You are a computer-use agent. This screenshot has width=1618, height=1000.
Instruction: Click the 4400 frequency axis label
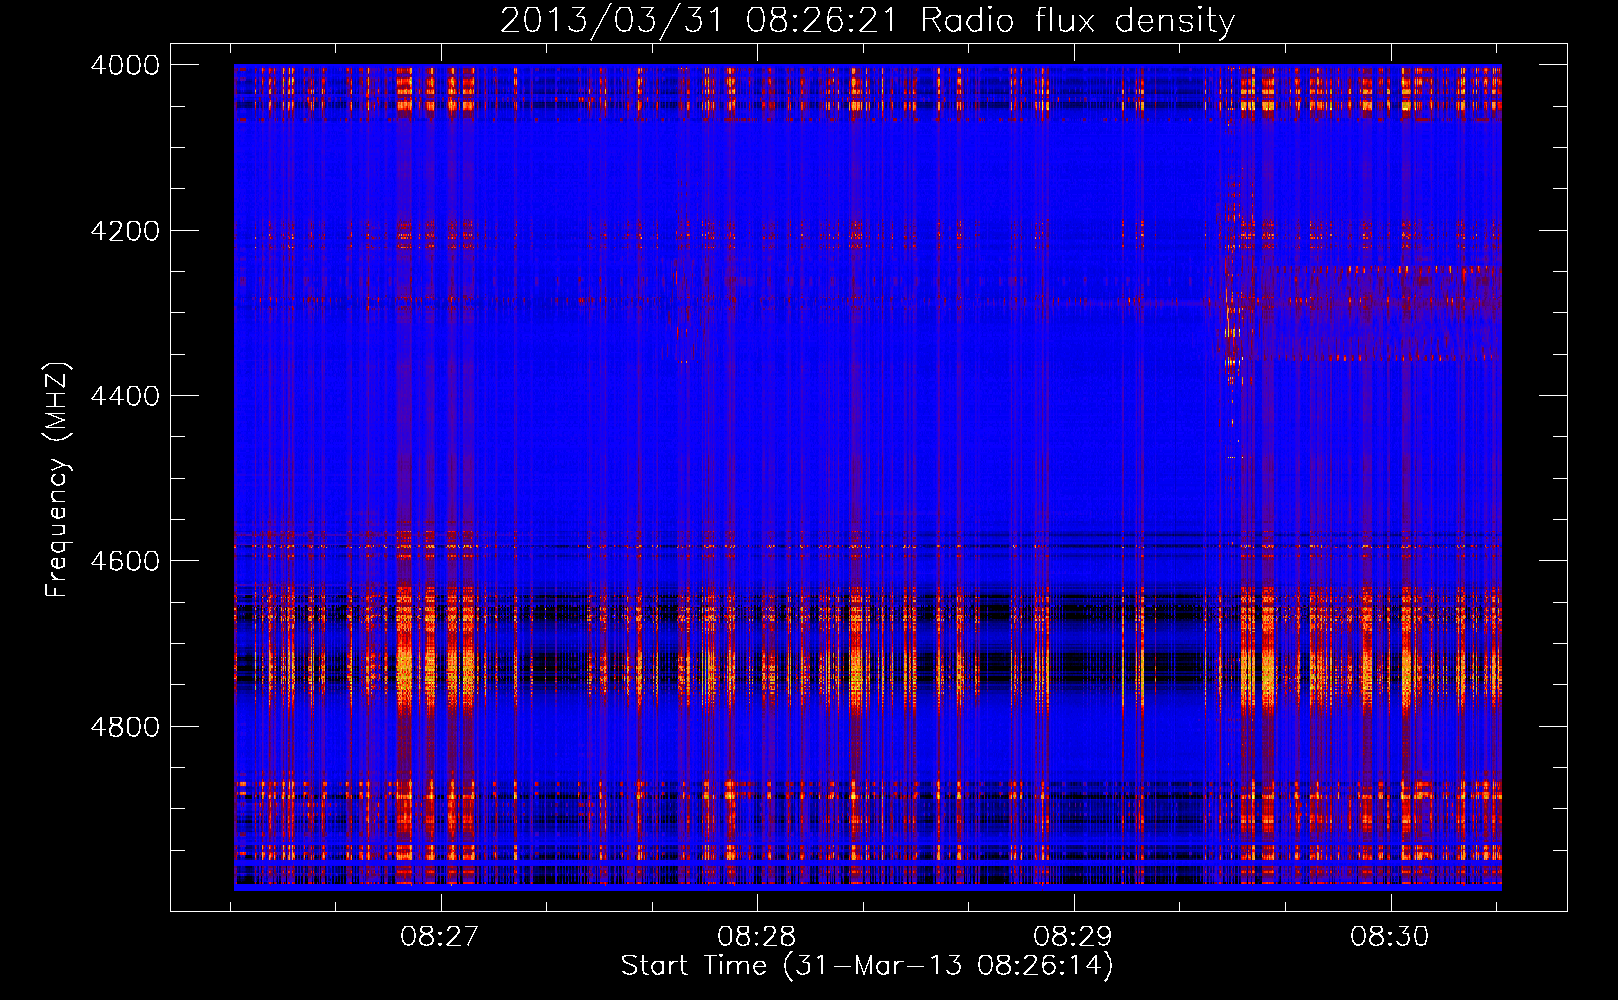point(125,396)
